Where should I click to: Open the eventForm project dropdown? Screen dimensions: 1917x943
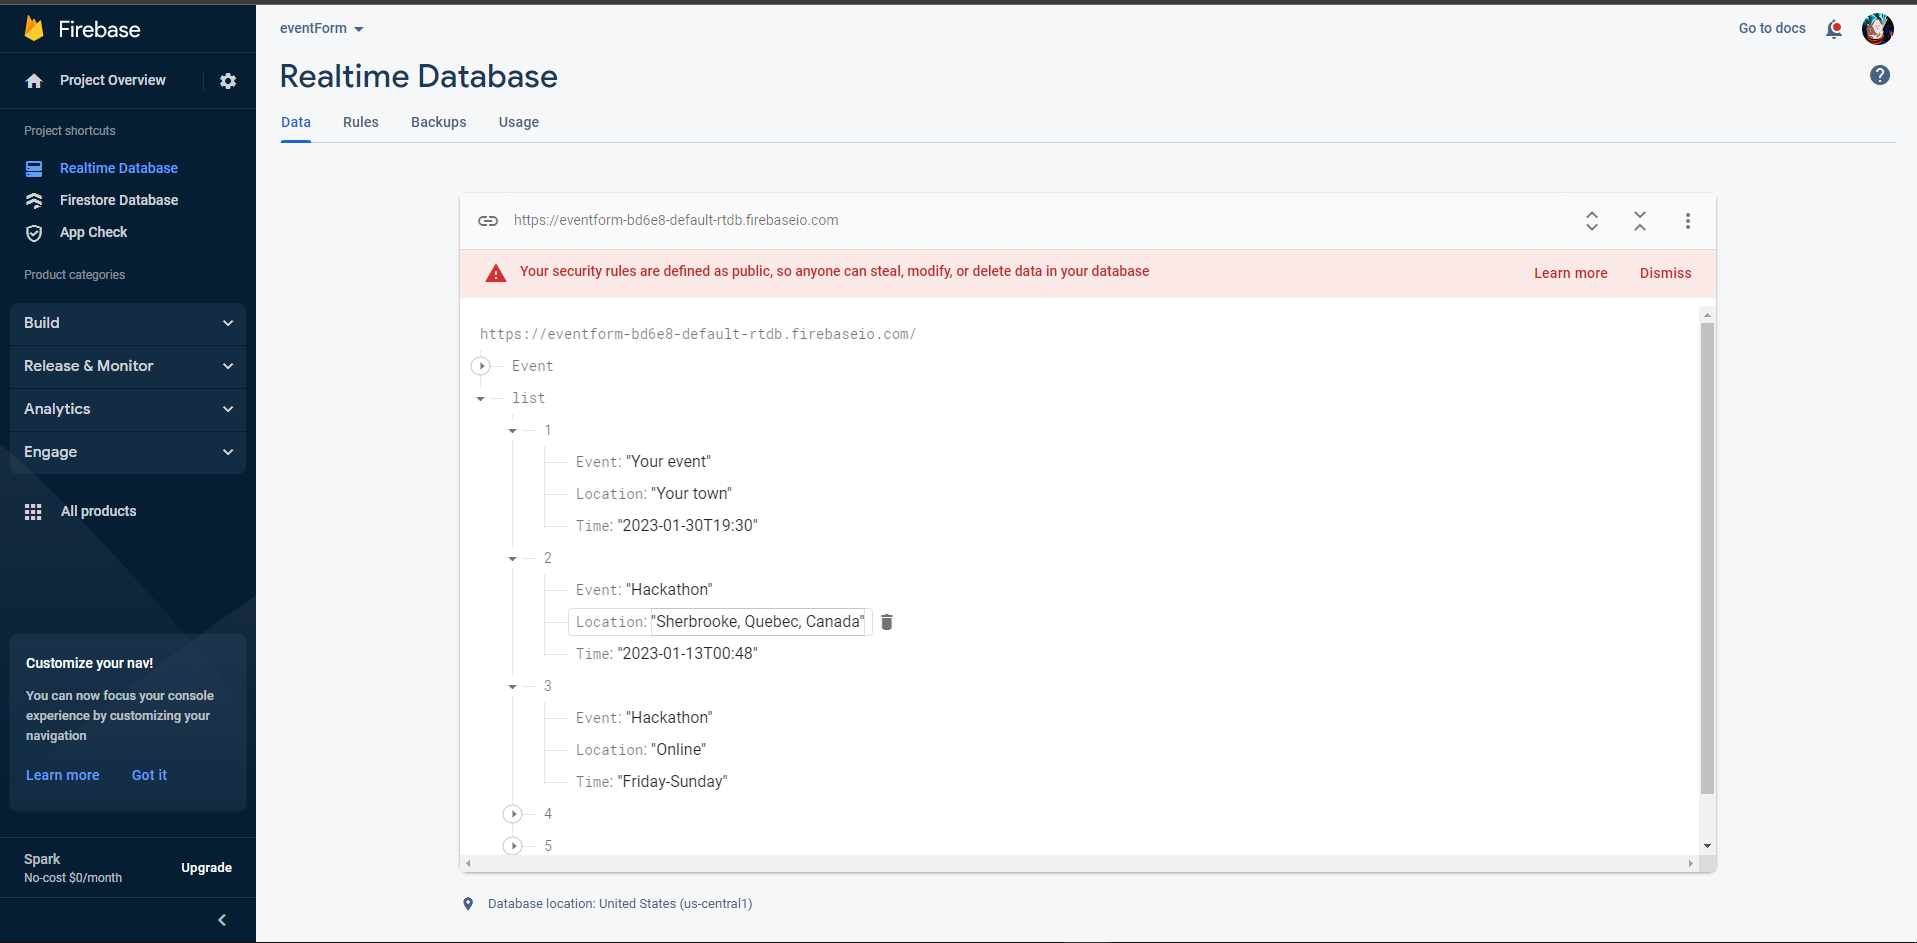point(322,29)
